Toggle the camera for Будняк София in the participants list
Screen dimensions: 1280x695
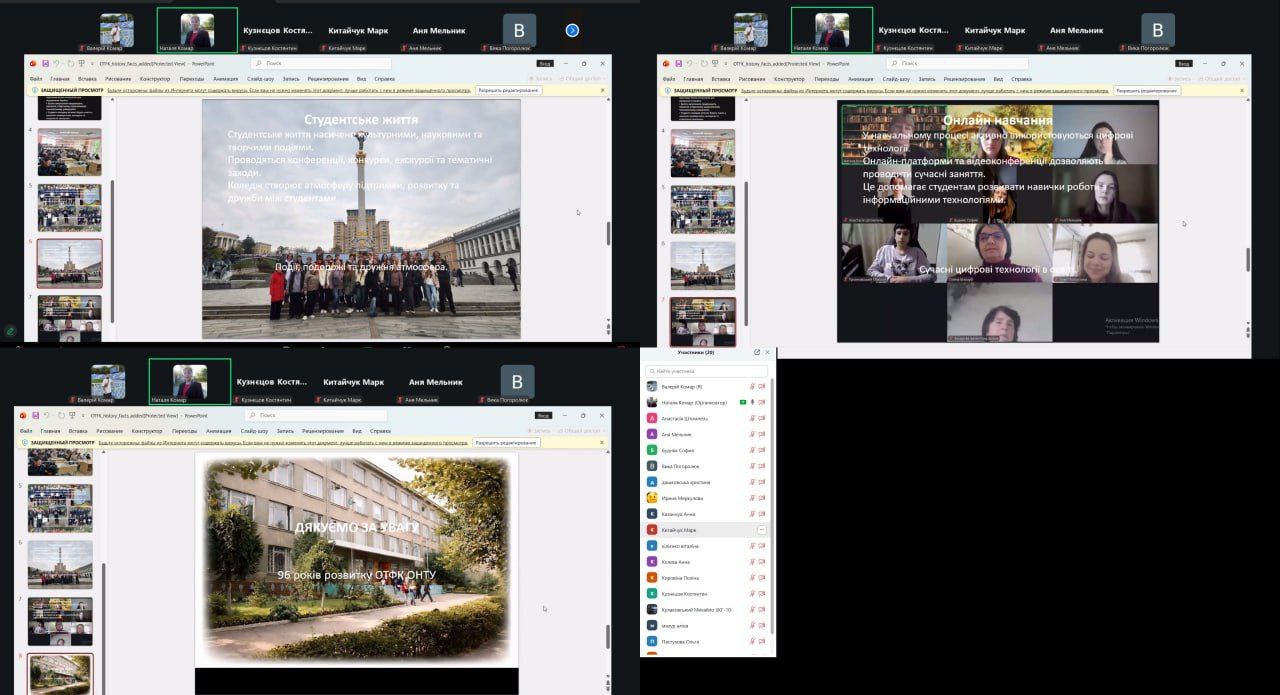(x=762, y=450)
